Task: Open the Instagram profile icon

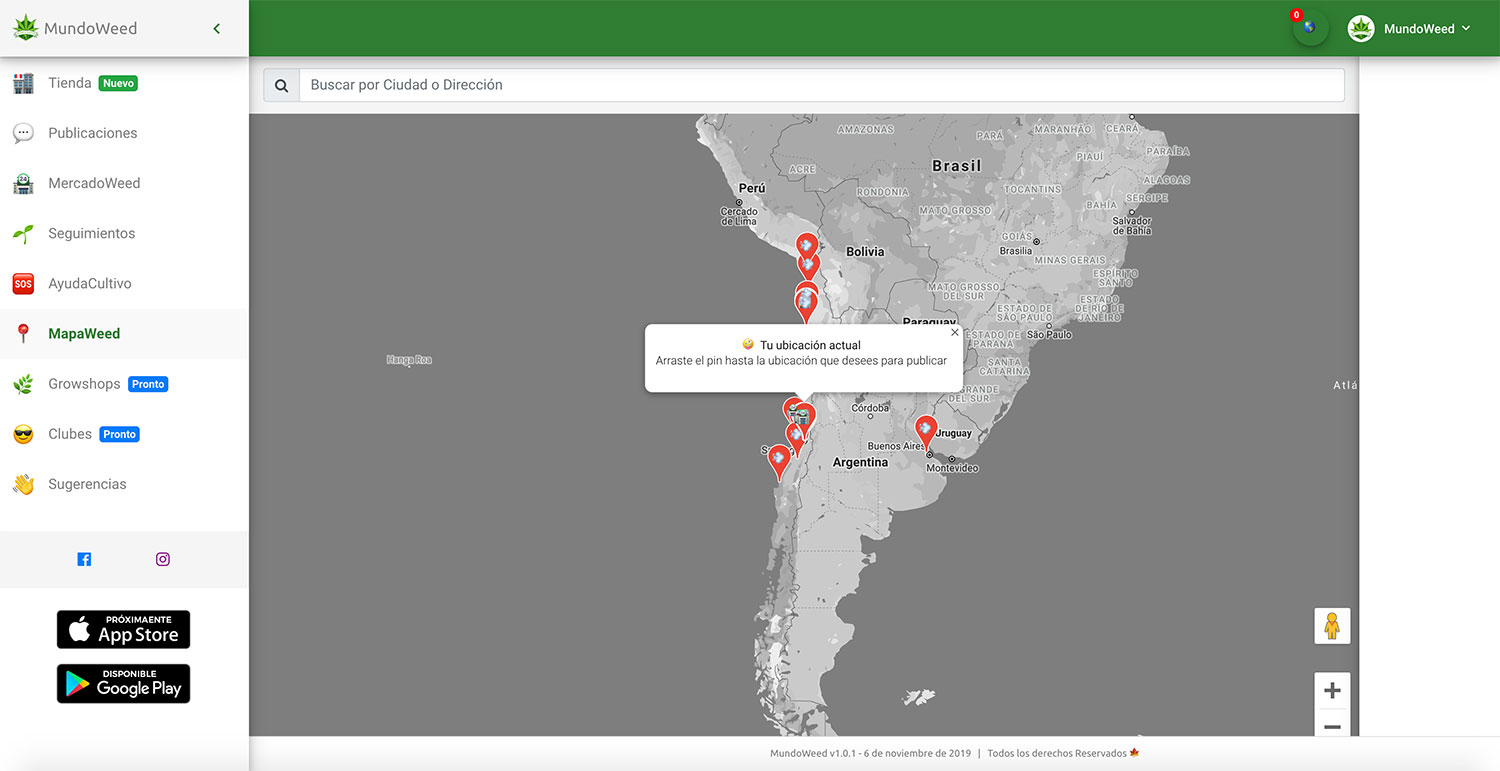Action: (x=163, y=559)
